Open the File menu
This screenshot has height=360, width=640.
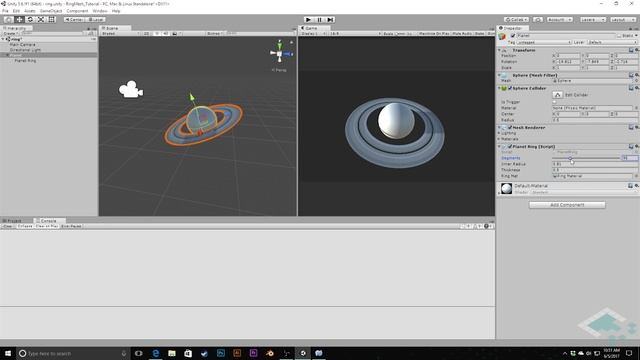[x=5, y=11]
